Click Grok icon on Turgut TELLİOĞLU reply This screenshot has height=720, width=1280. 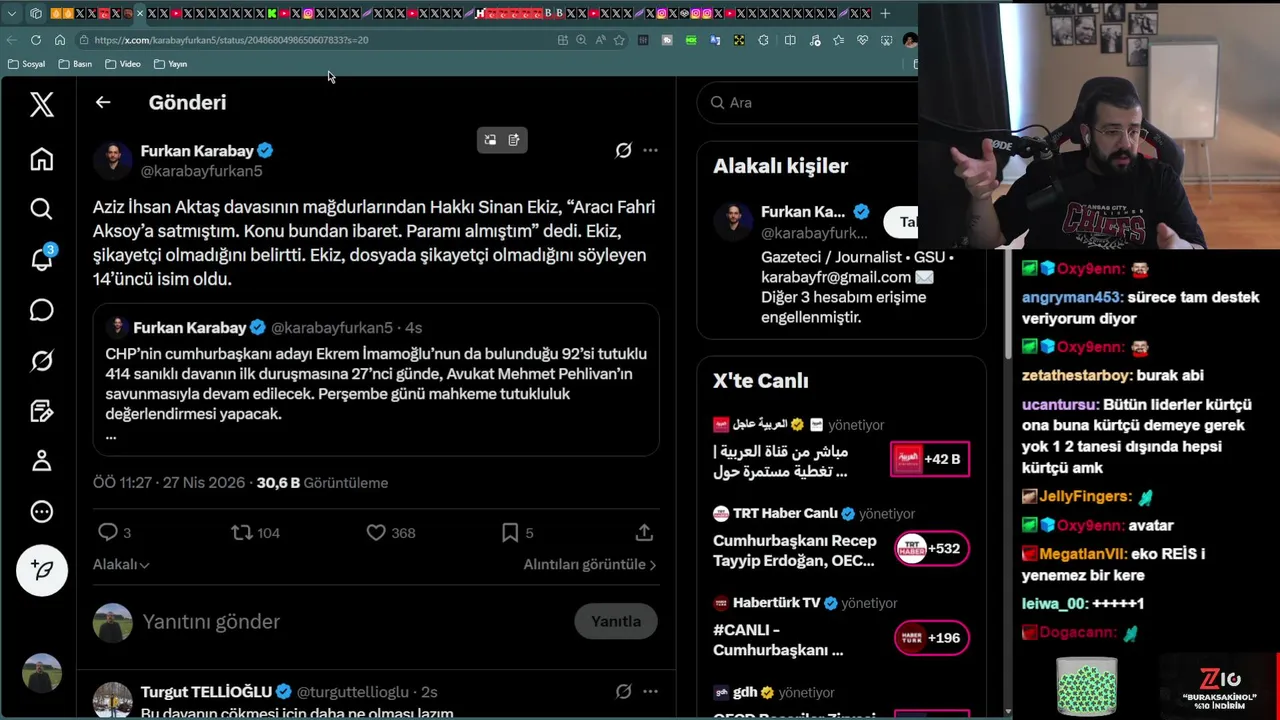(x=623, y=691)
